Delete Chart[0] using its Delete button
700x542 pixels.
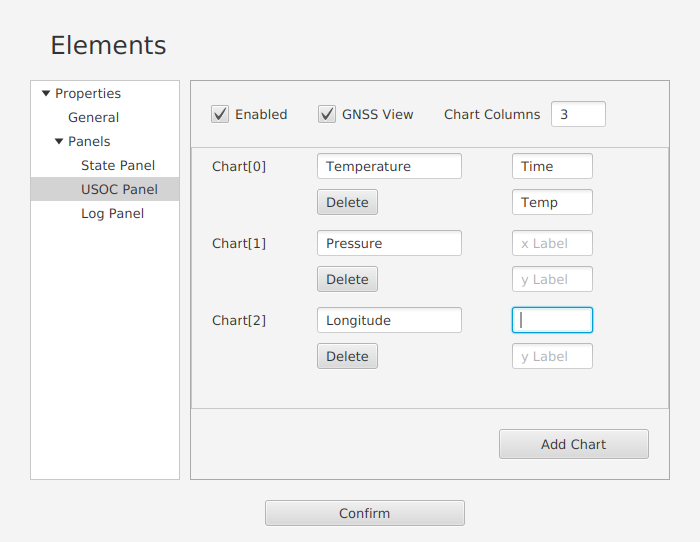(x=347, y=202)
